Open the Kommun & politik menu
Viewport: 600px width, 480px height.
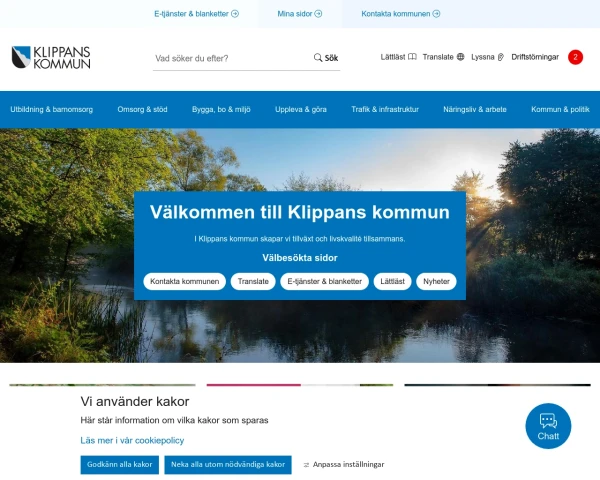click(x=560, y=109)
